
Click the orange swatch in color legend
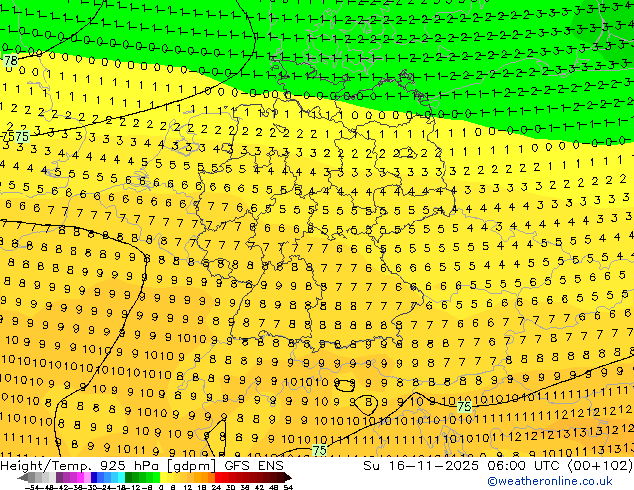click(x=204, y=477)
